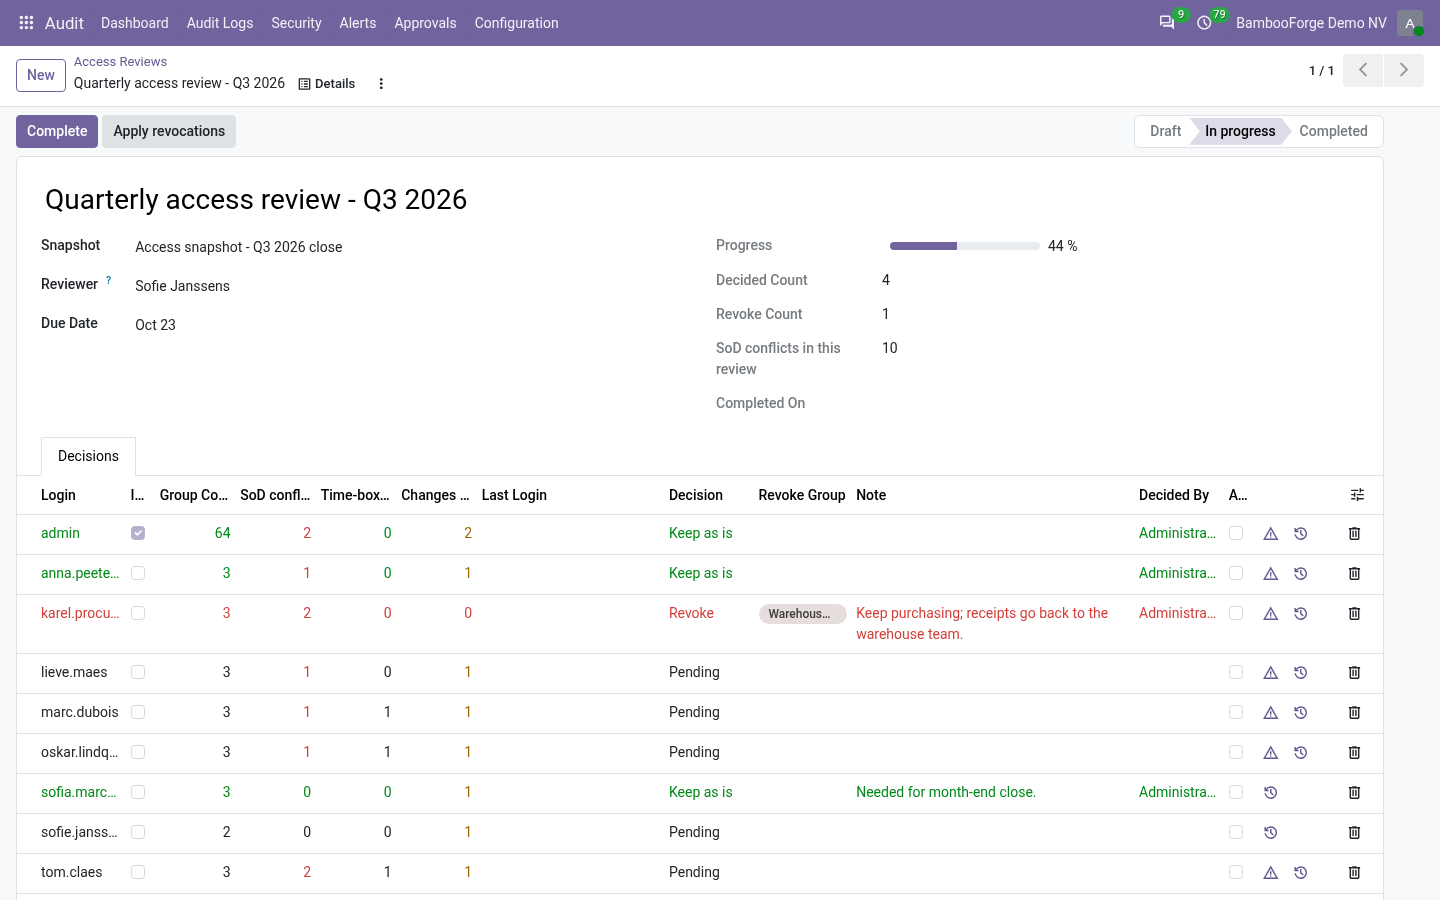Open the action kebab menu beside Details

pyautogui.click(x=381, y=84)
